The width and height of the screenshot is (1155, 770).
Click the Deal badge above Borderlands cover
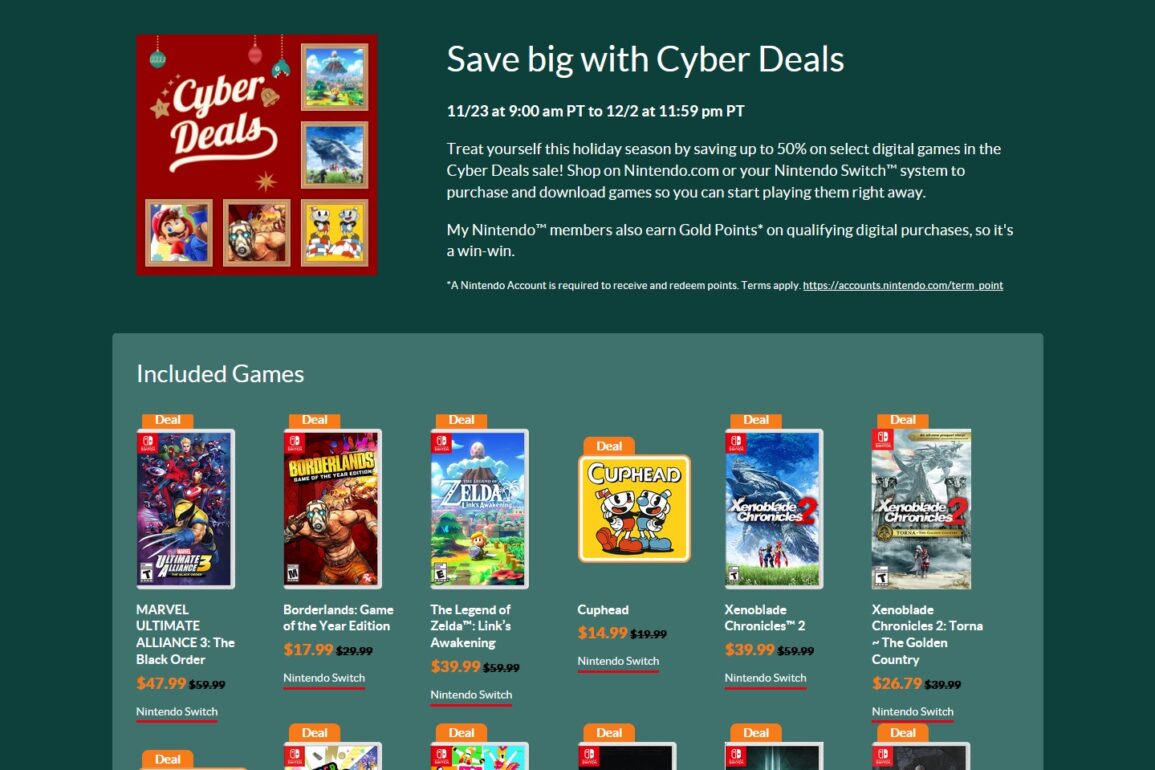[x=315, y=420]
